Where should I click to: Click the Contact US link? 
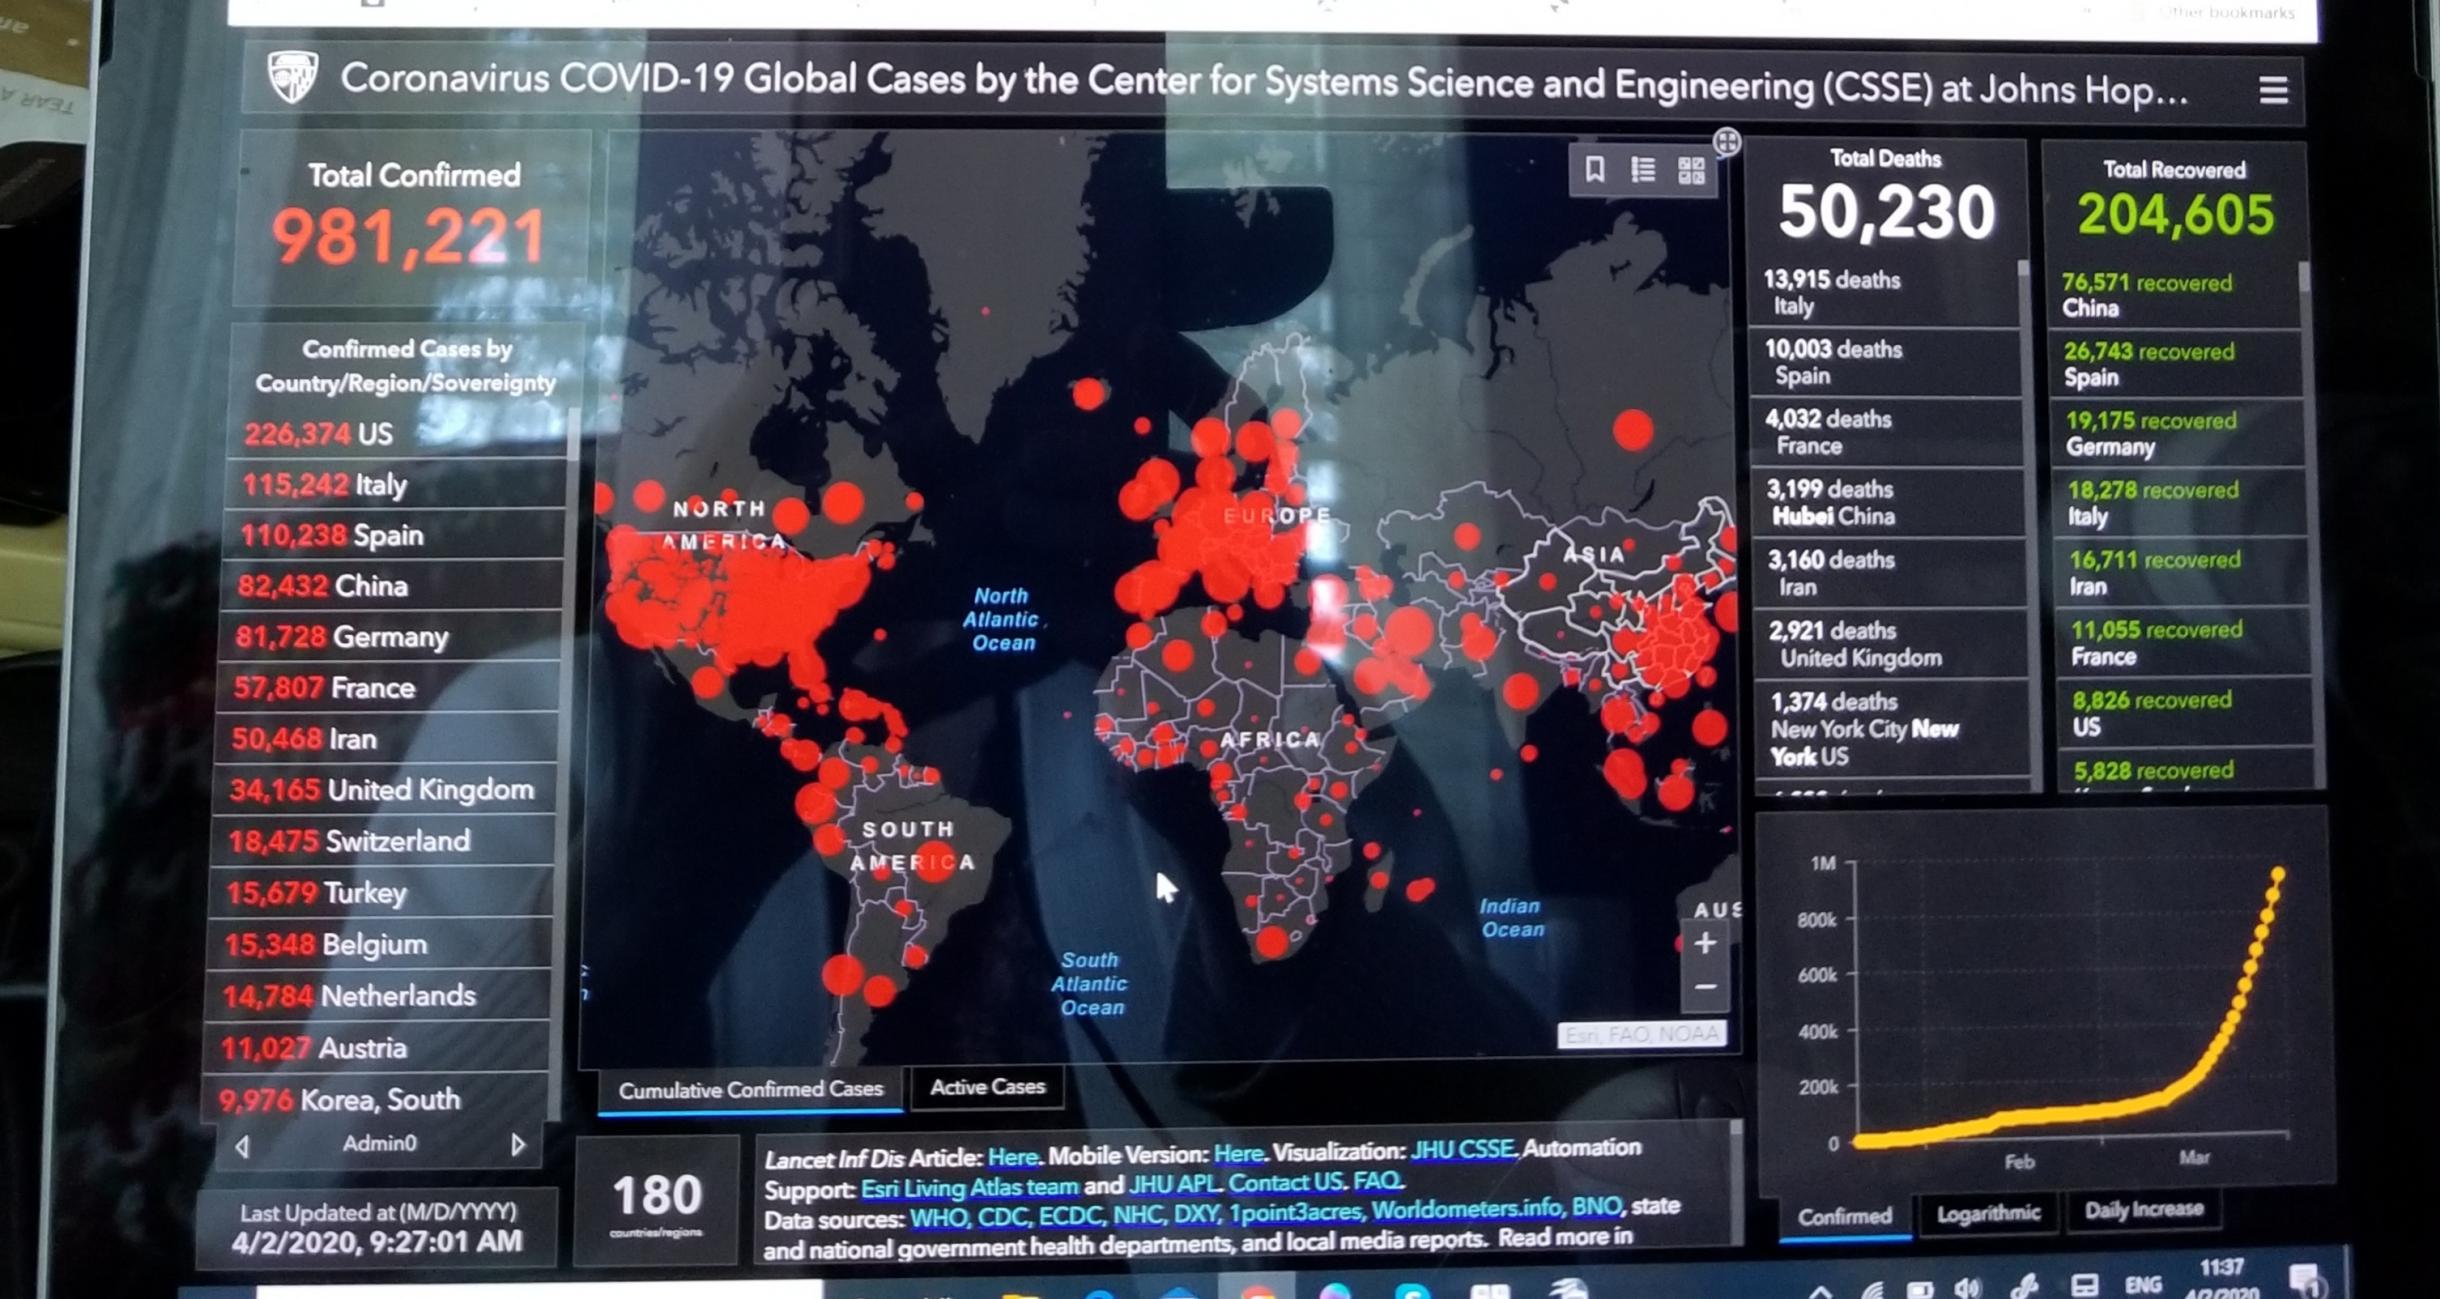[x=1286, y=1182]
